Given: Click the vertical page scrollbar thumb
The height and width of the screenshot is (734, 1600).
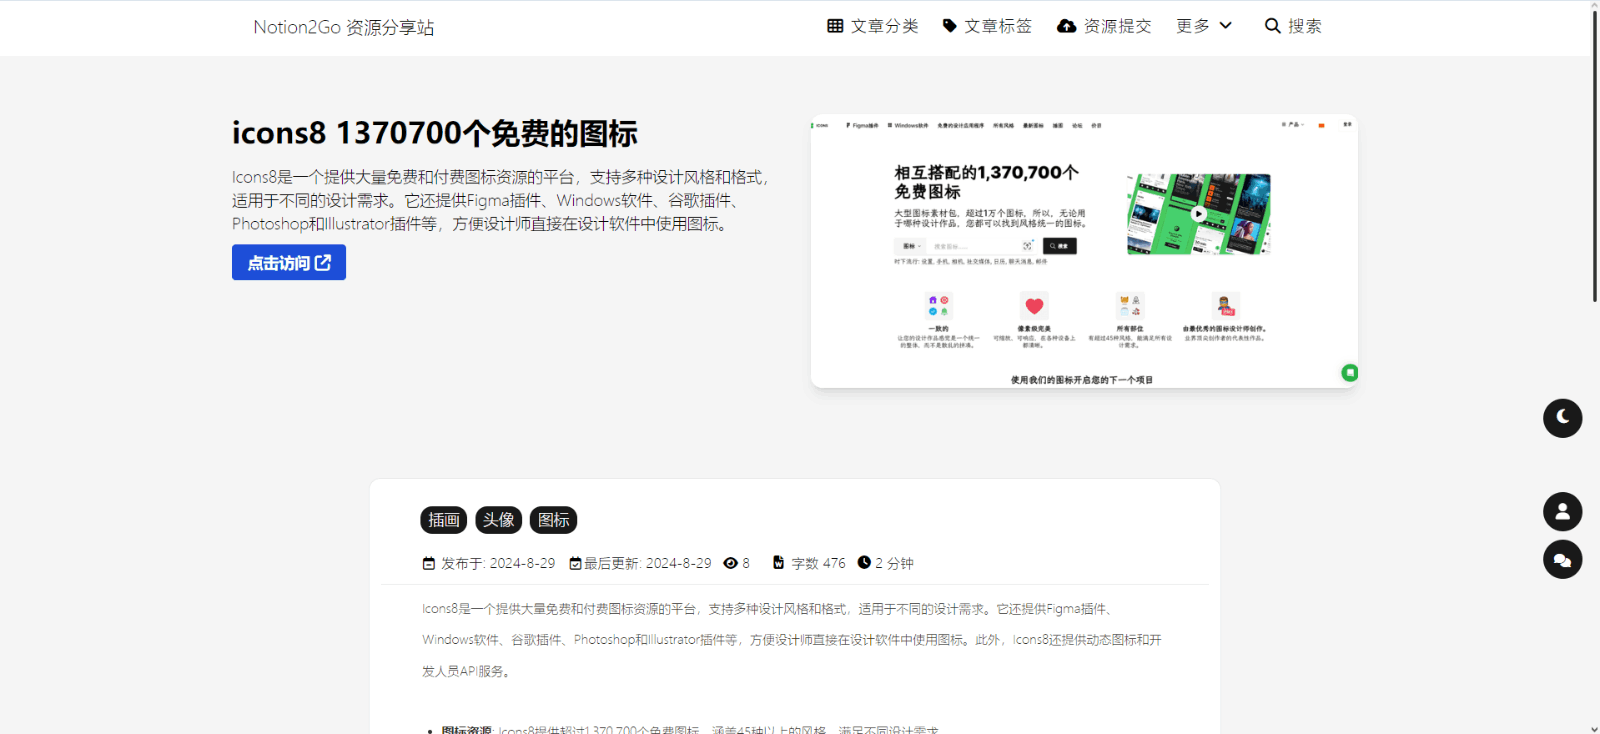Looking at the screenshot, I should click(x=1595, y=155).
